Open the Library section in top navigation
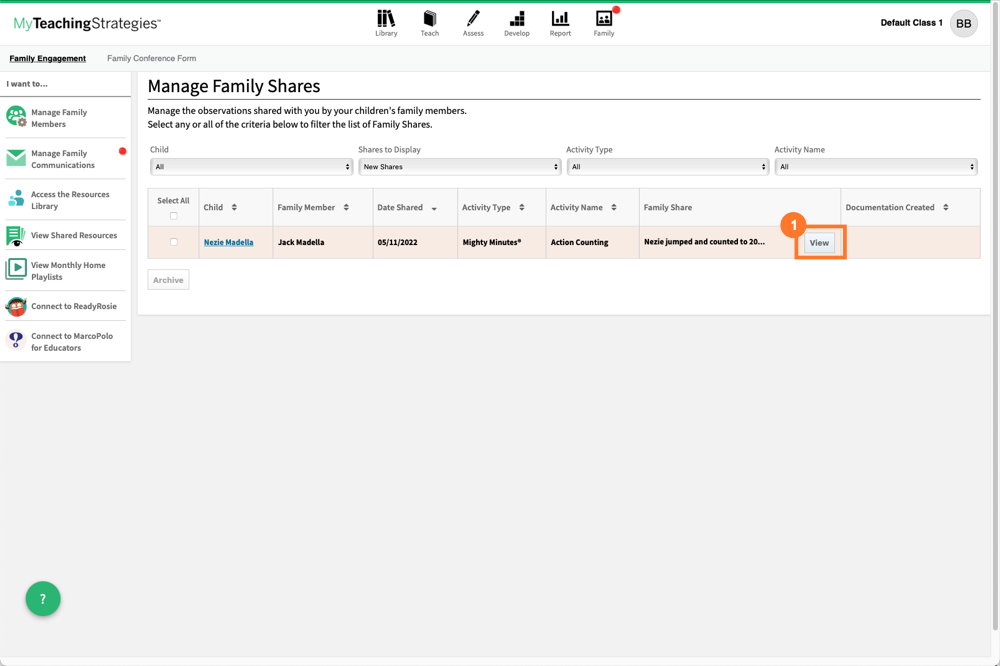 [386, 22]
